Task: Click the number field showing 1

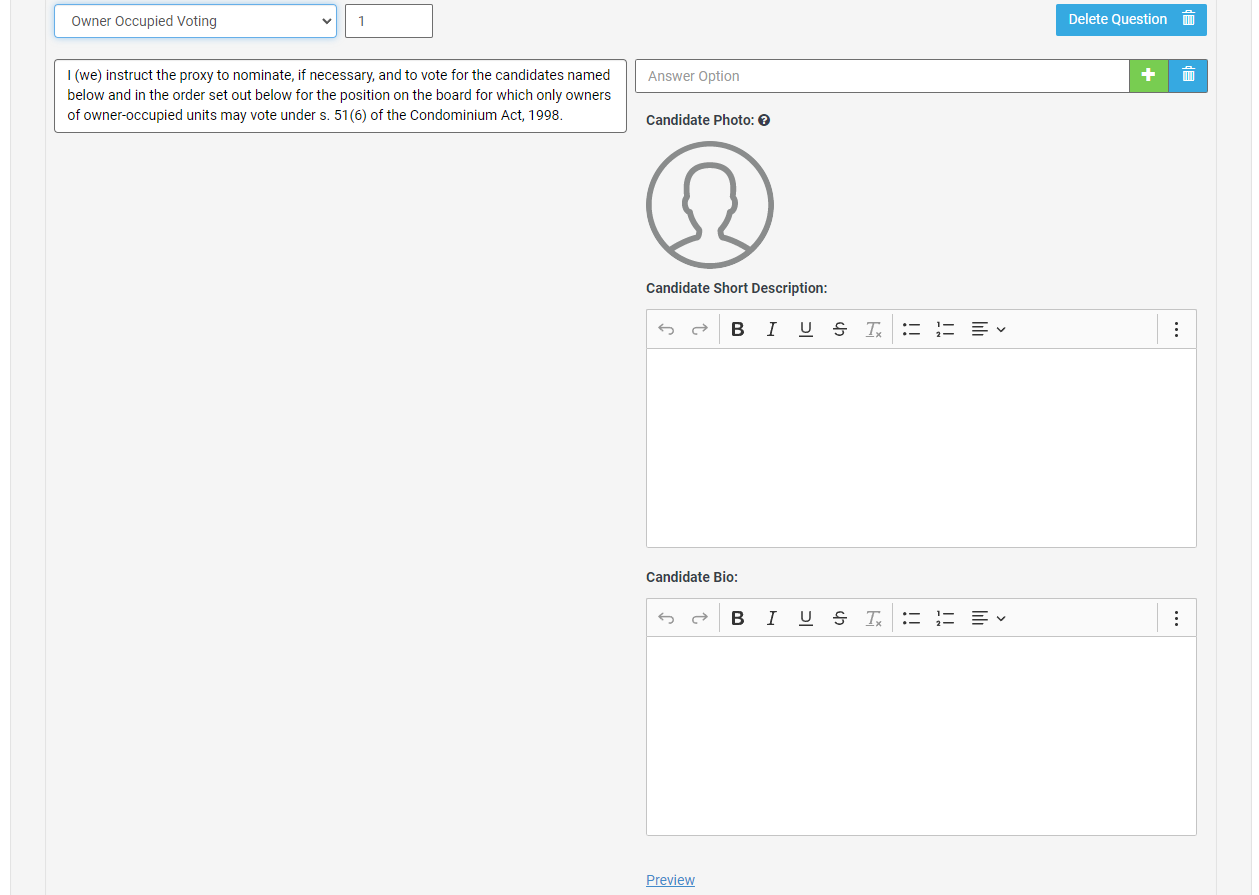Action: 389,21
